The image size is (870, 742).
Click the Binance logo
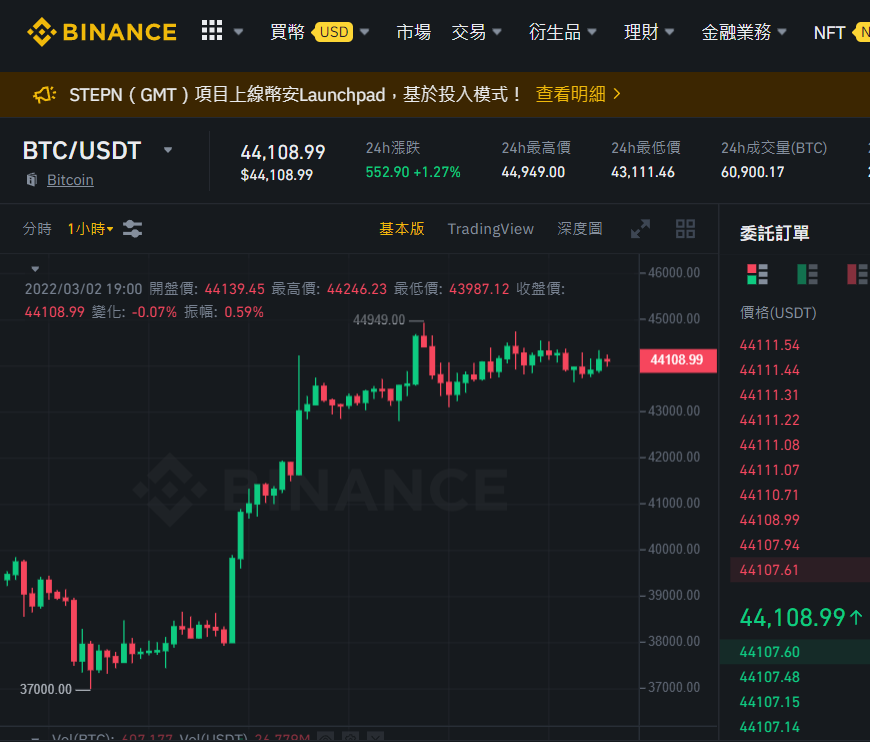pyautogui.click(x=102, y=32)
